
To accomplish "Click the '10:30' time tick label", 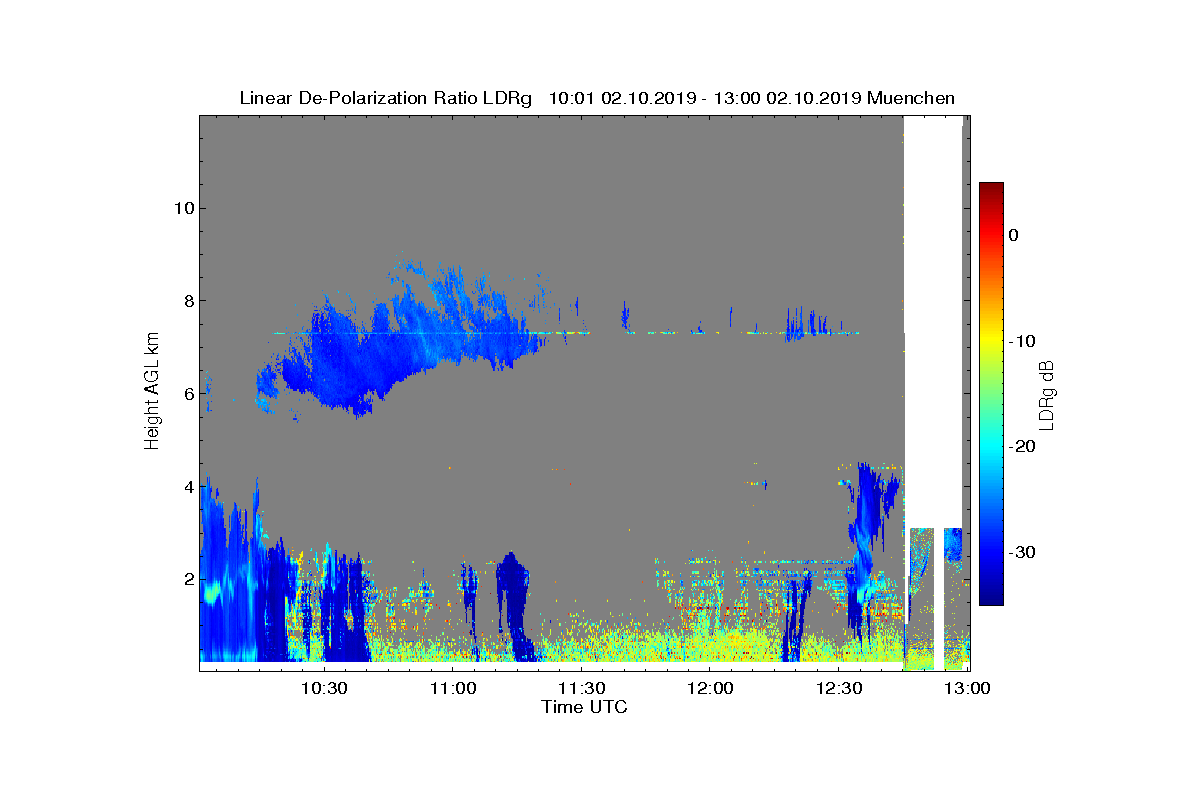I will tap(323, 688).
